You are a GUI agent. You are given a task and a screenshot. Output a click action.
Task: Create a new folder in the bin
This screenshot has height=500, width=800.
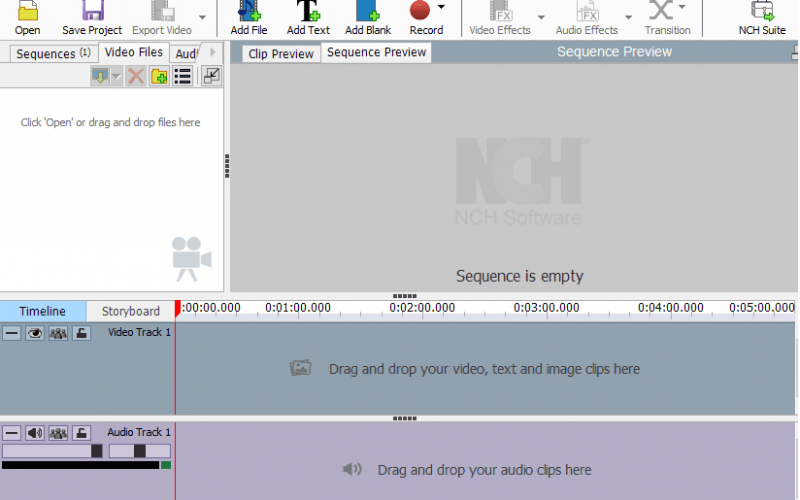[159, 77]
